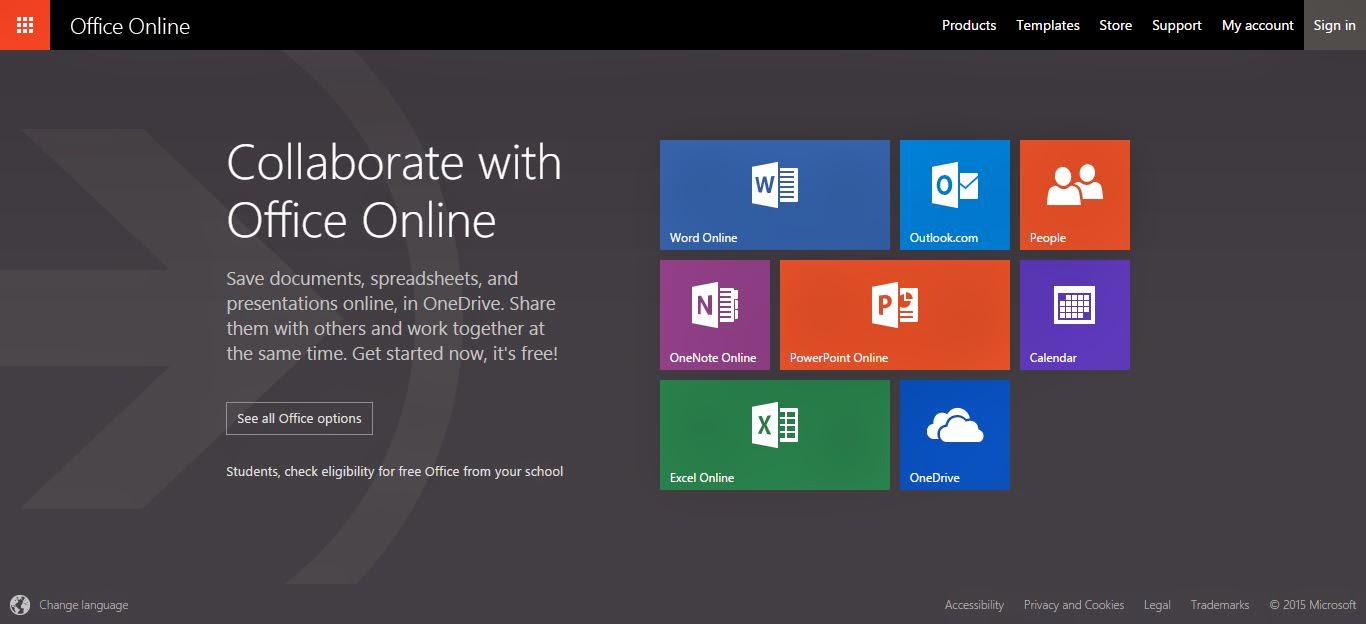Go to the Store menu item
The image size is (1366, 624).
click(x=1116, y=25)
